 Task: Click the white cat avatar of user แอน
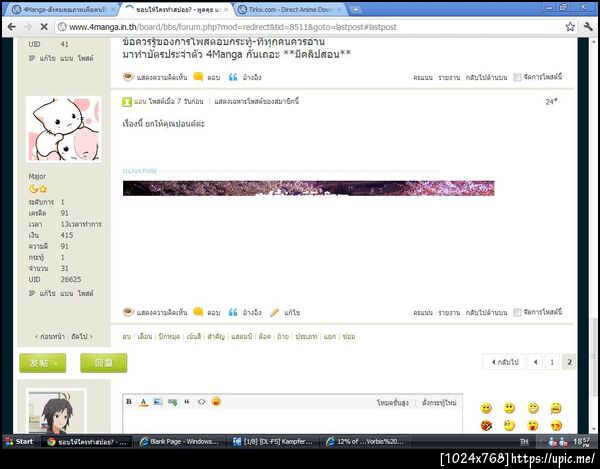pos(64,129)
